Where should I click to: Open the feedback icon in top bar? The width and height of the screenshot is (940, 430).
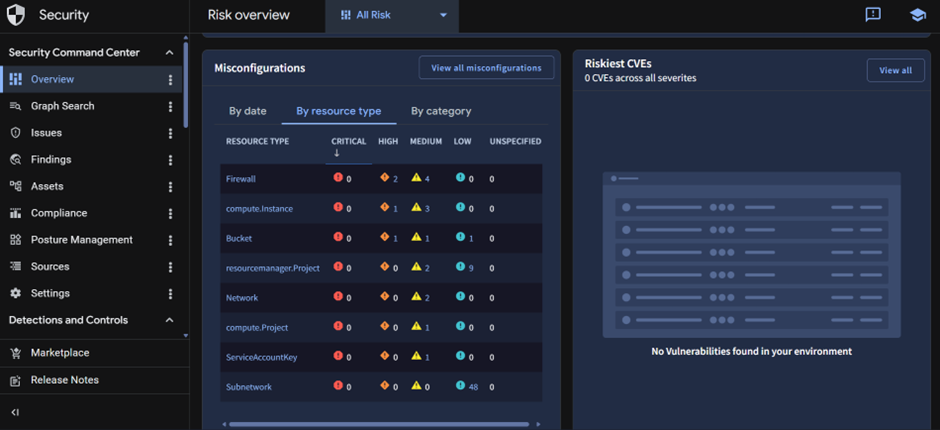(873, 15)
